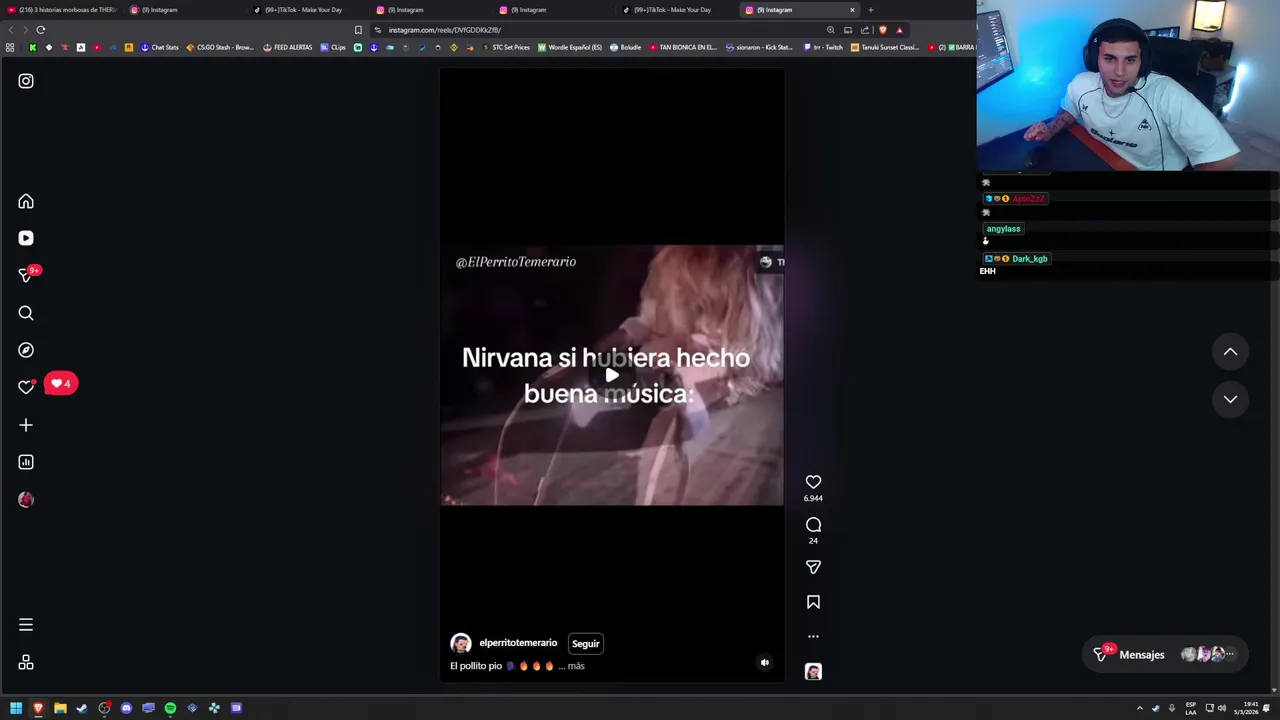Open the Wordle Español bookmark
This screenshot has width=1280, height=720.
coord(570,47)
